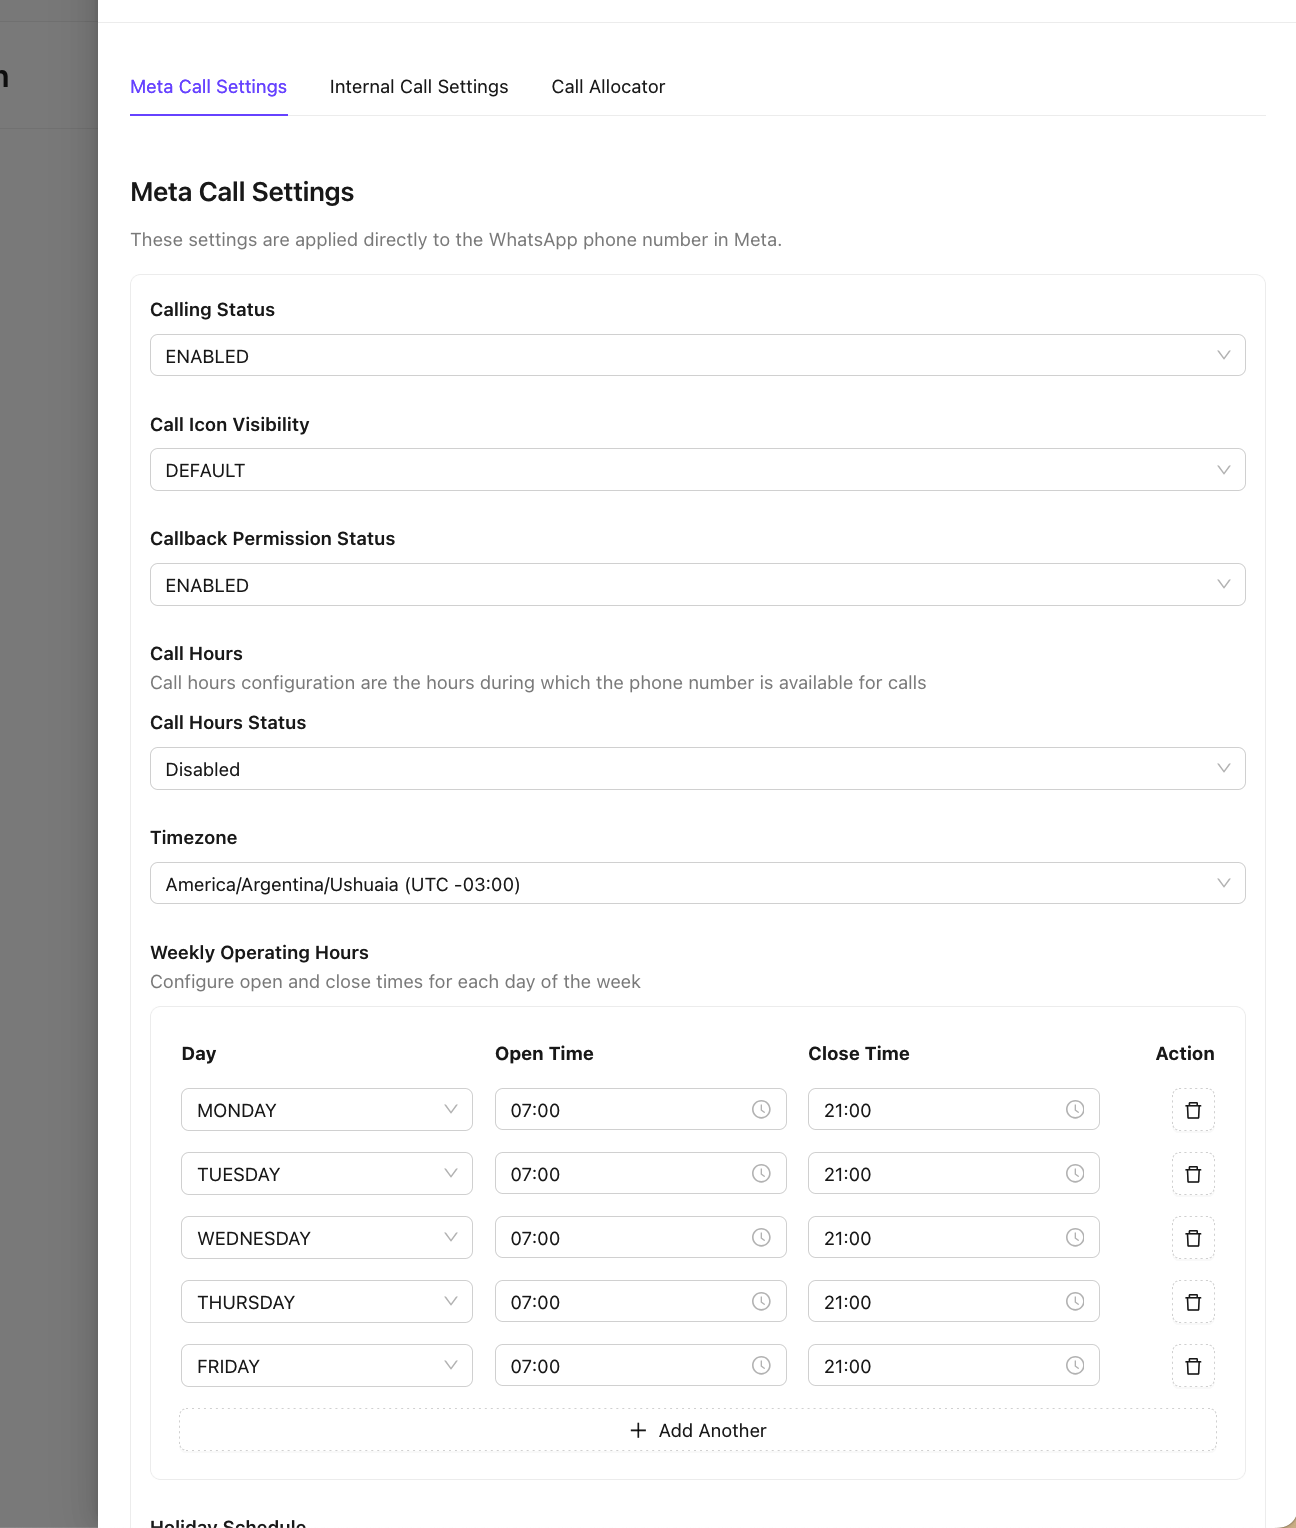Delete the MONDAY operating hours row
This screenshot has width=1296, height=1528.
coord(1193,1110)
